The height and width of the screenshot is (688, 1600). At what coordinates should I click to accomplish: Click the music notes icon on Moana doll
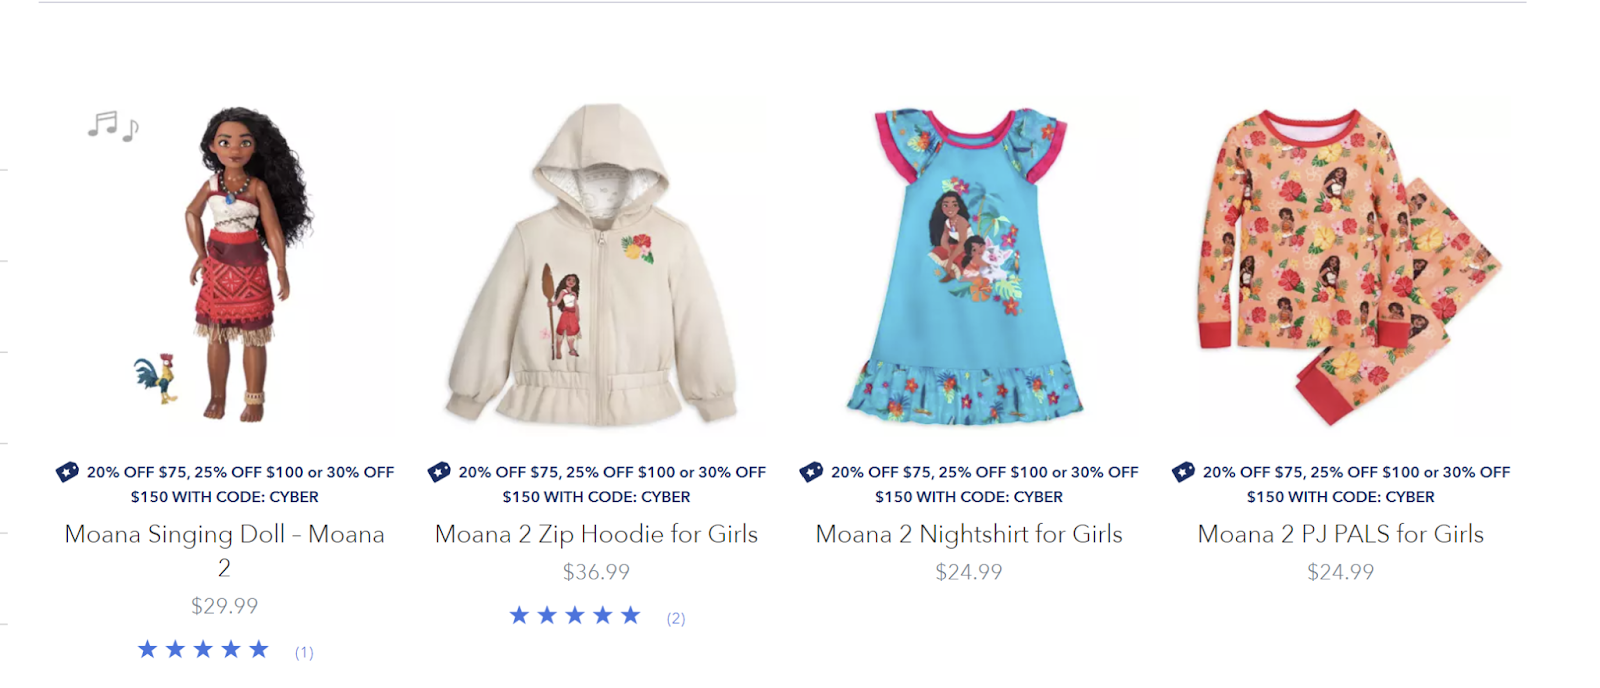(x=113, y=126)
